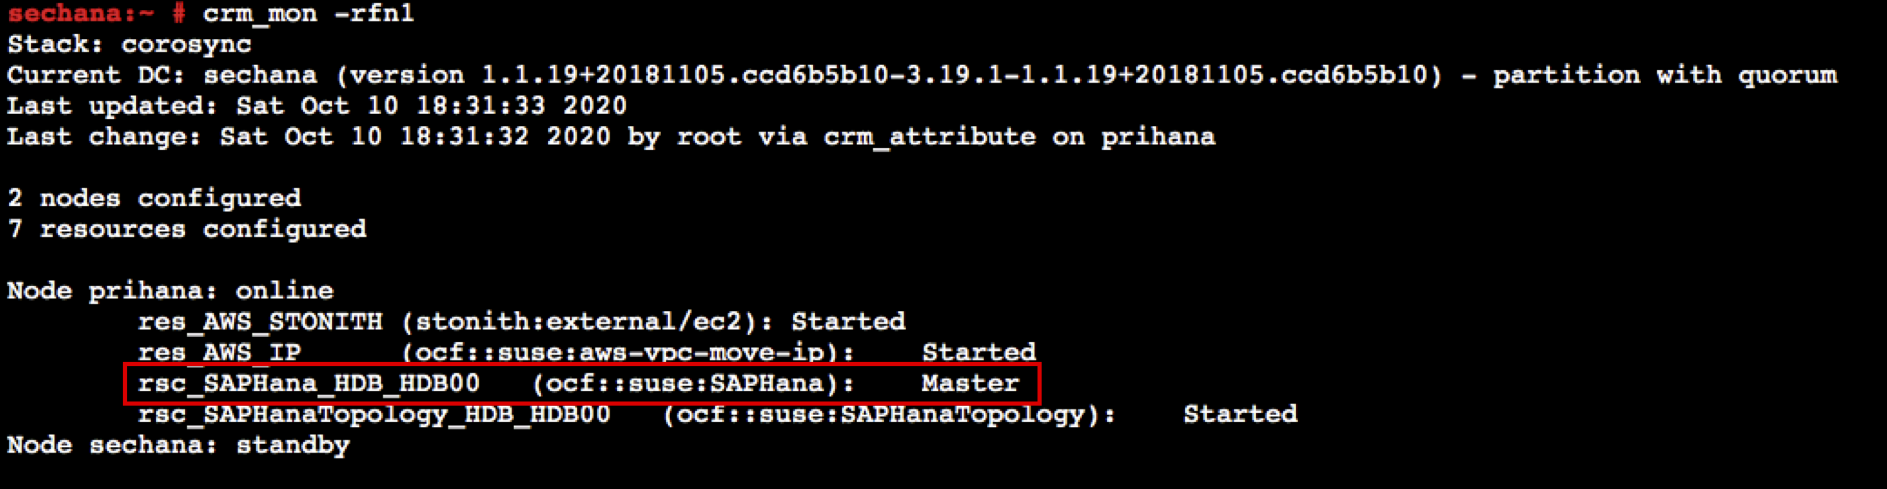
Task: Click the res_AWS_IP resource name
Action: pyautogui.click(x=219, y=352)
